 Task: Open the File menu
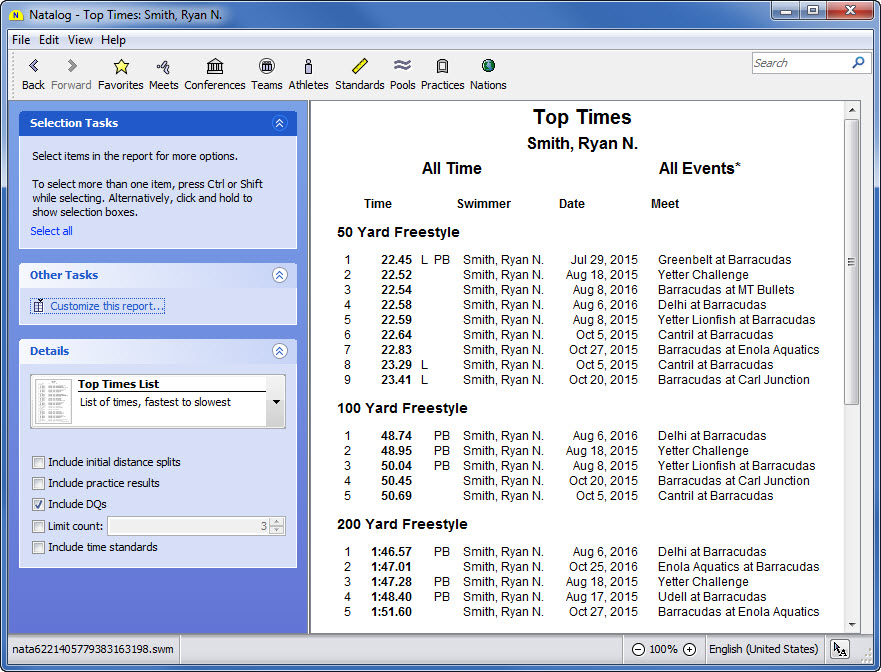click(x=21, y=40)
